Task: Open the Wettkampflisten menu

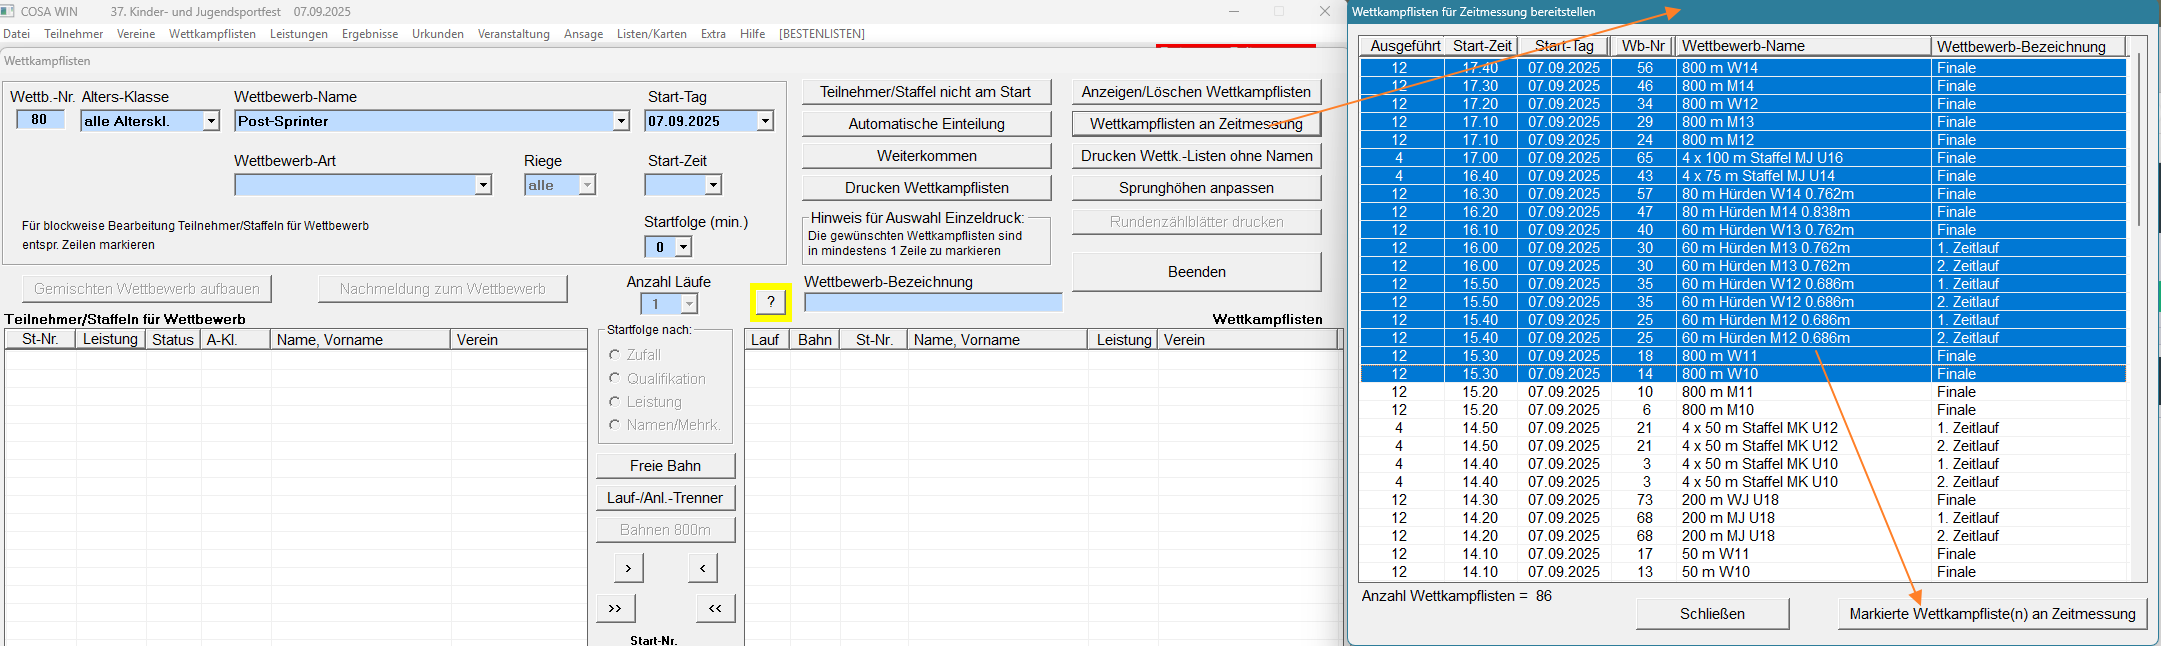Action: (x=212, y=34)
